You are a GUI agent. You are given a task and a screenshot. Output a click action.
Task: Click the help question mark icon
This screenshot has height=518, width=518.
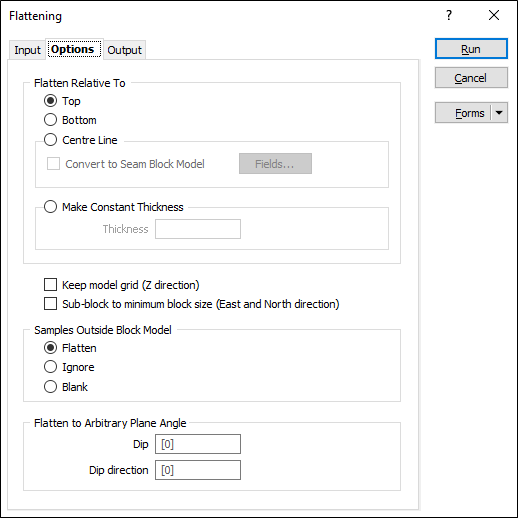(449, 15)
